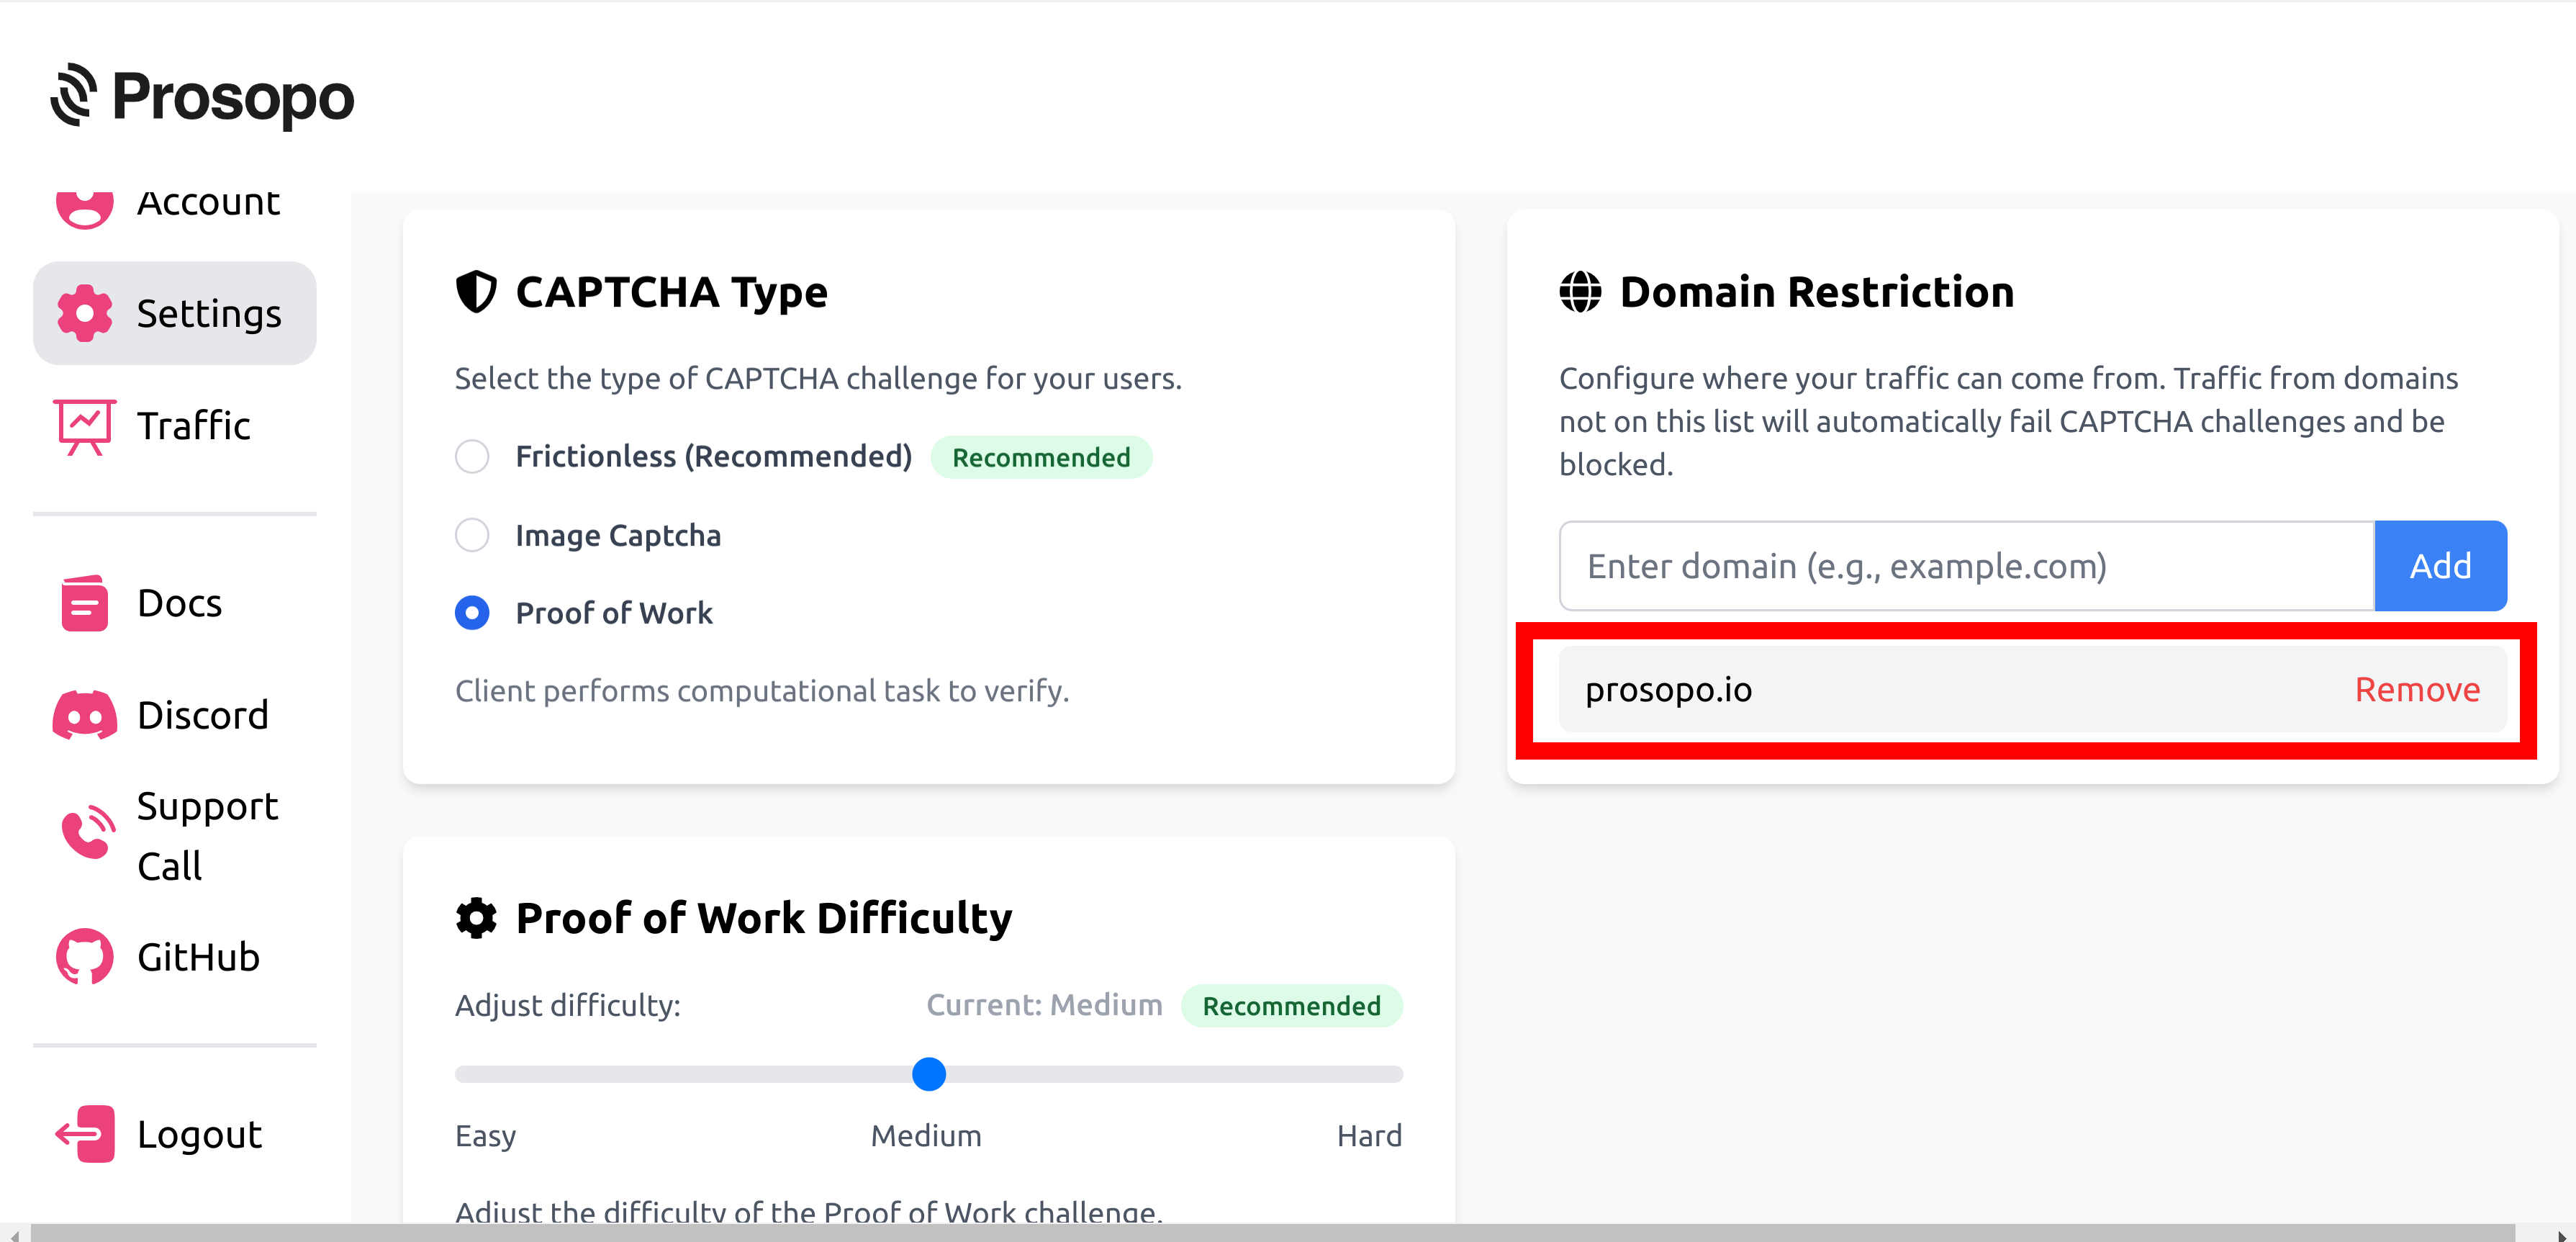Click 'Client performs computational task to verify.' text
2576x1242 pixels.
point(762,691)
